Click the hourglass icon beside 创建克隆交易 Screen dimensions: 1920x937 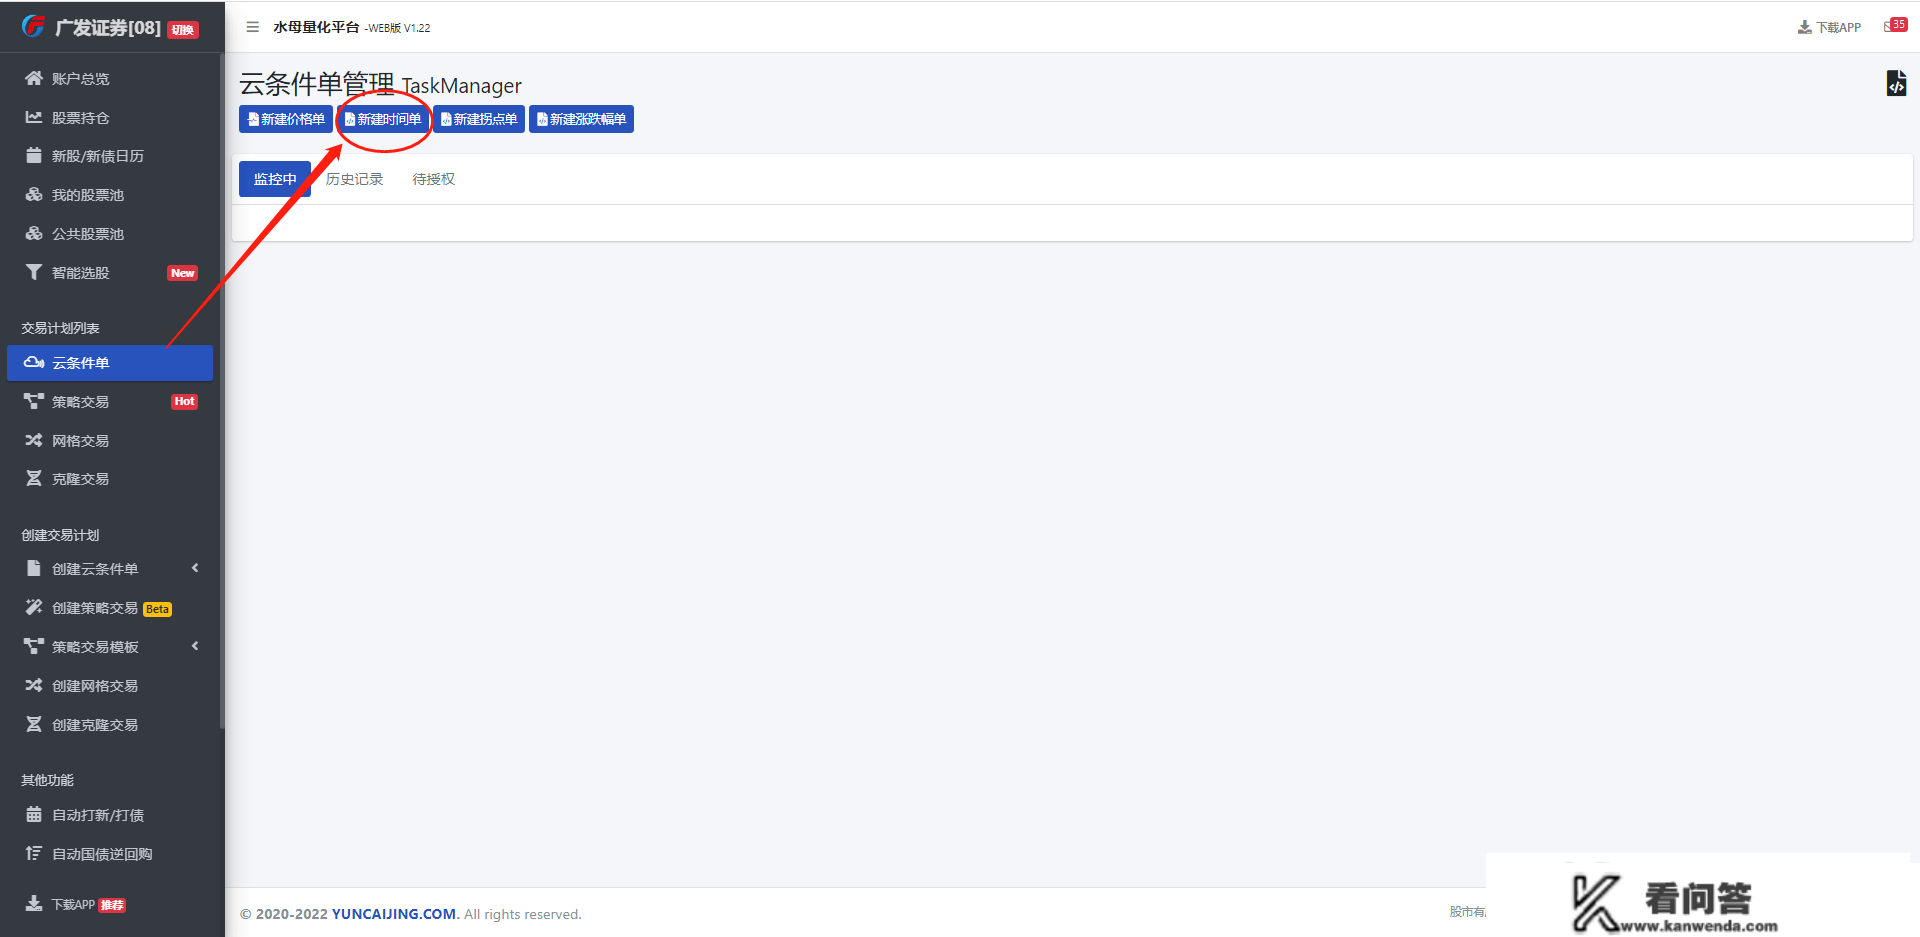click(34, 724)
